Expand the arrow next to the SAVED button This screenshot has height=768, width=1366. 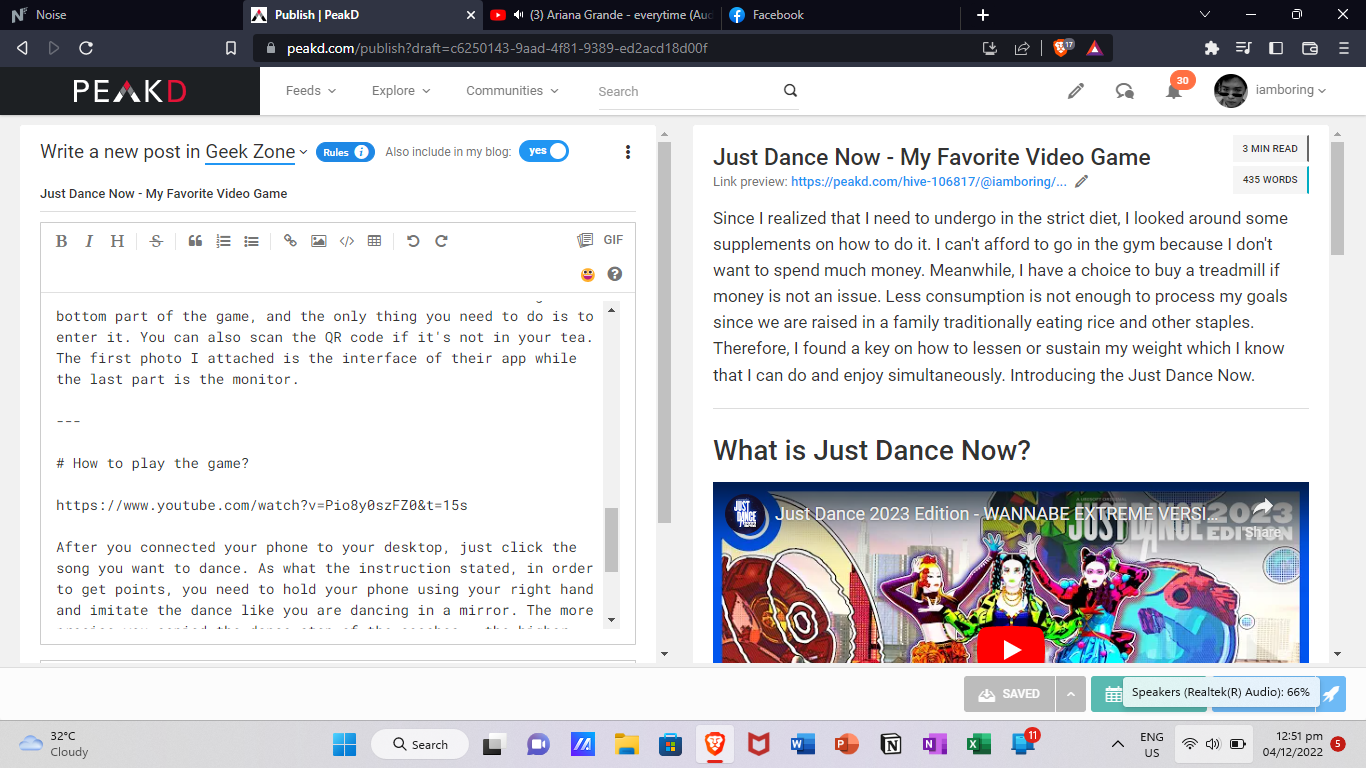(1071, 694)
